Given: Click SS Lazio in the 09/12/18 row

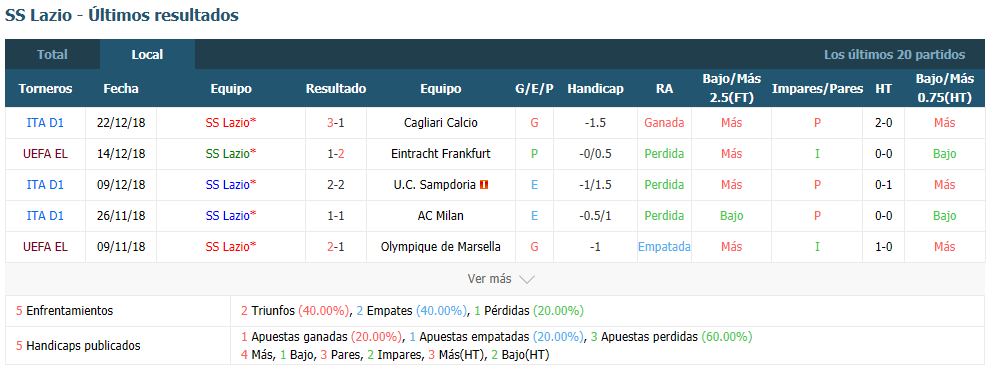Looking at the screenshot, I should tap(230, 185).
